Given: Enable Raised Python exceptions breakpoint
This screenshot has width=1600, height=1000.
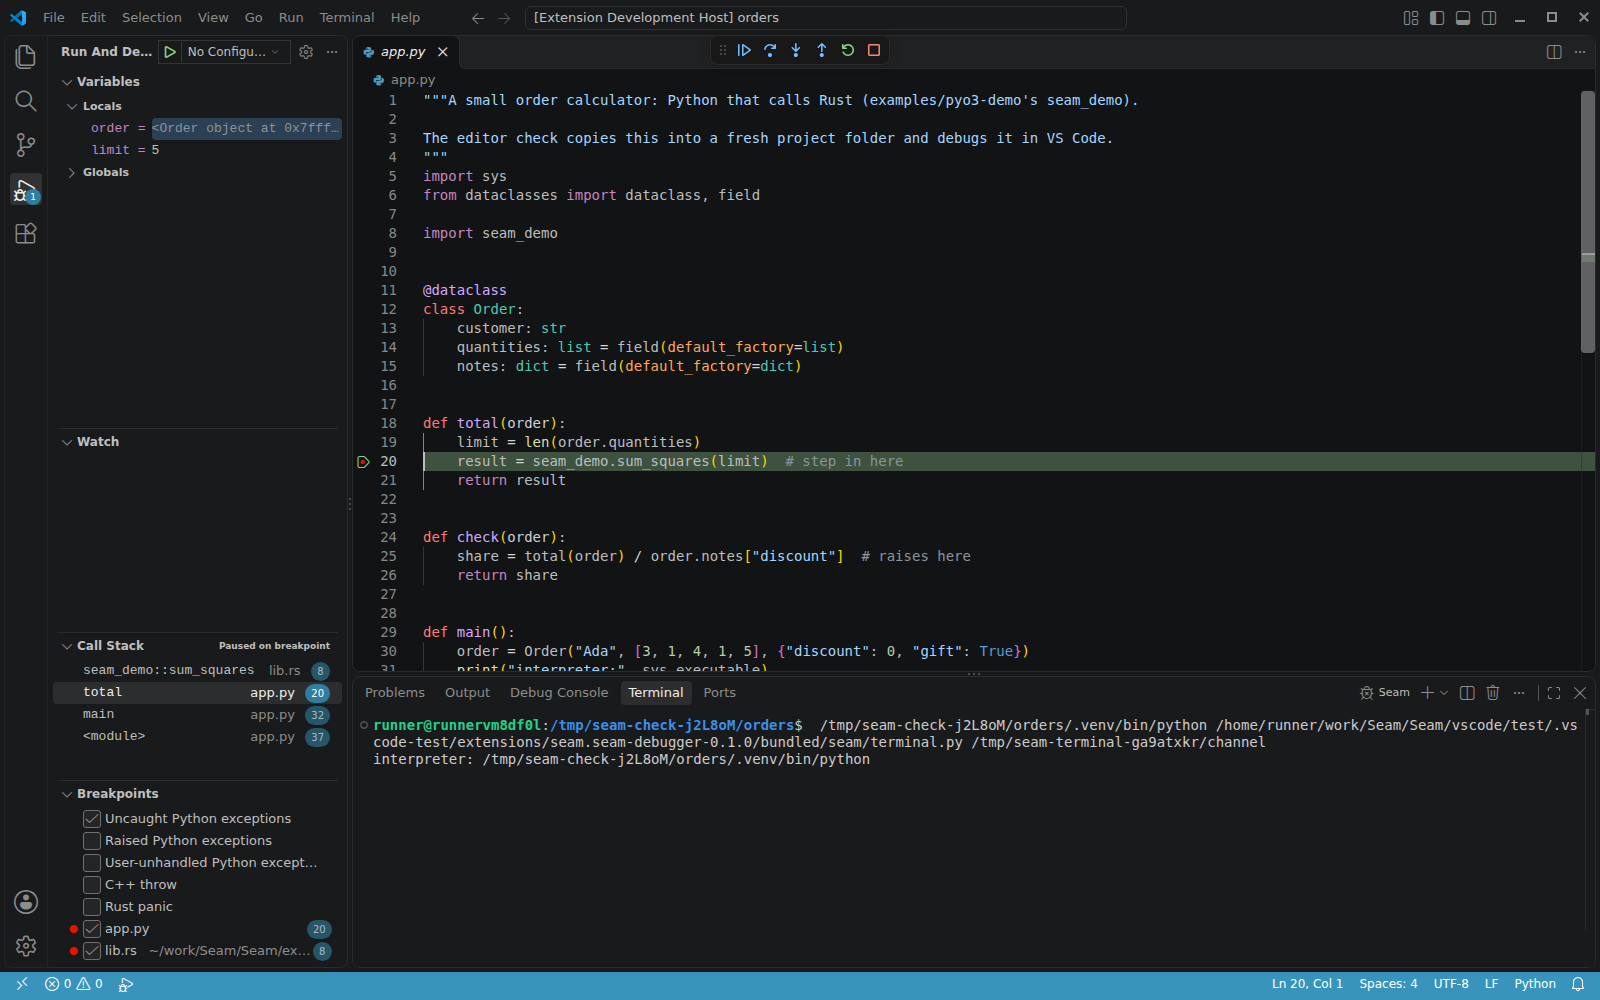Looking at the screenshot, I should 92,841.
